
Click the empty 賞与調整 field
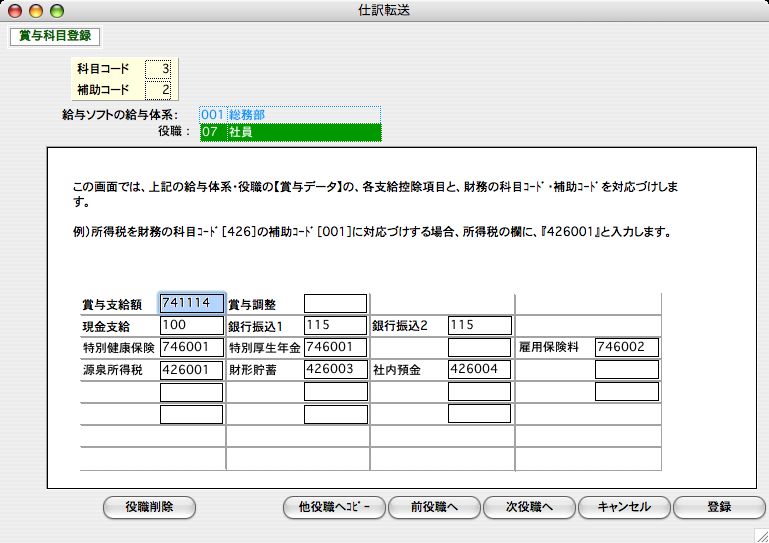tap(335, 303)
